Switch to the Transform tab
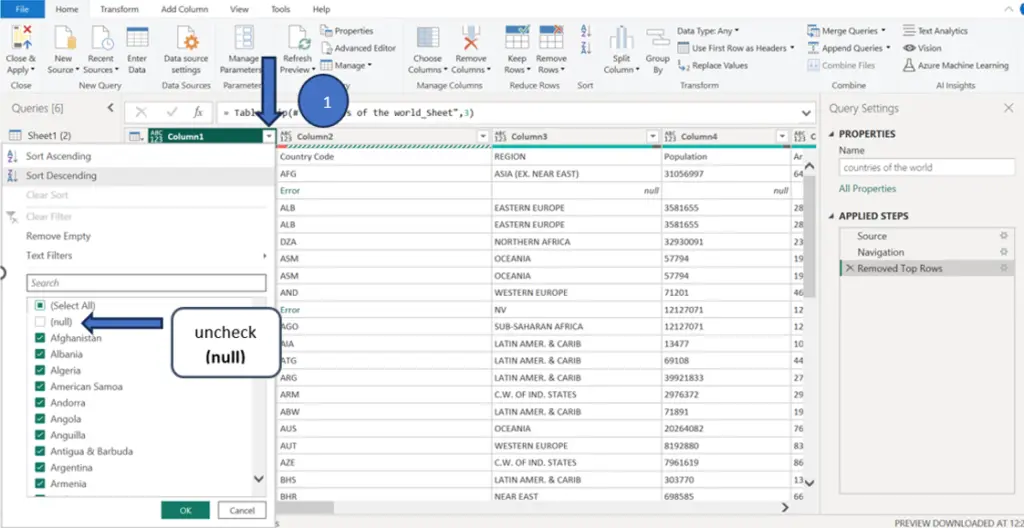This screenshot has width=1024, height=528. click(120, 9)
